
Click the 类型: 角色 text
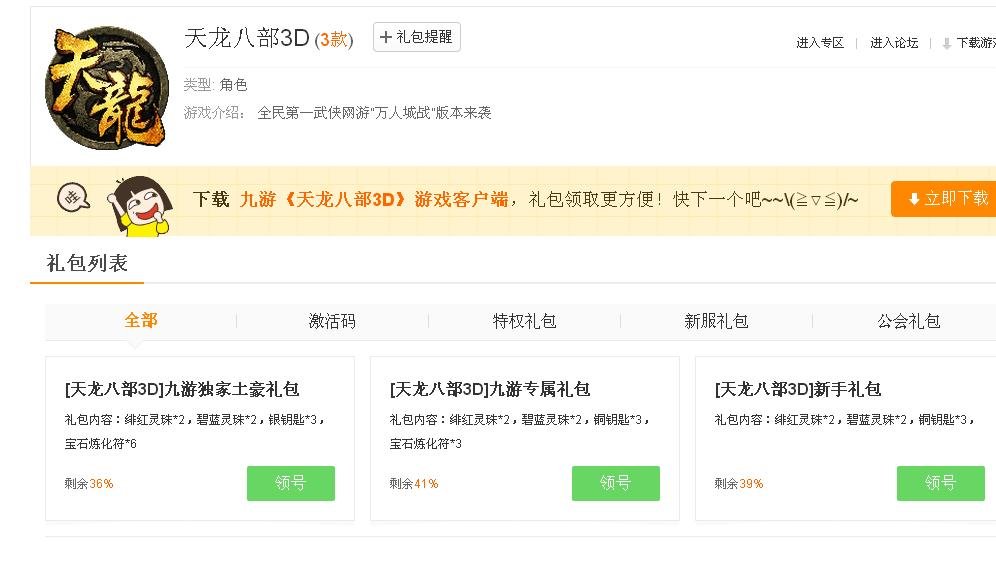pyautogui.click(x=215, y=85)
